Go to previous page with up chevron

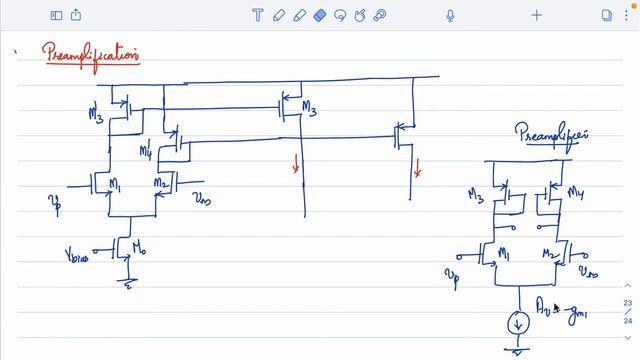628,285
